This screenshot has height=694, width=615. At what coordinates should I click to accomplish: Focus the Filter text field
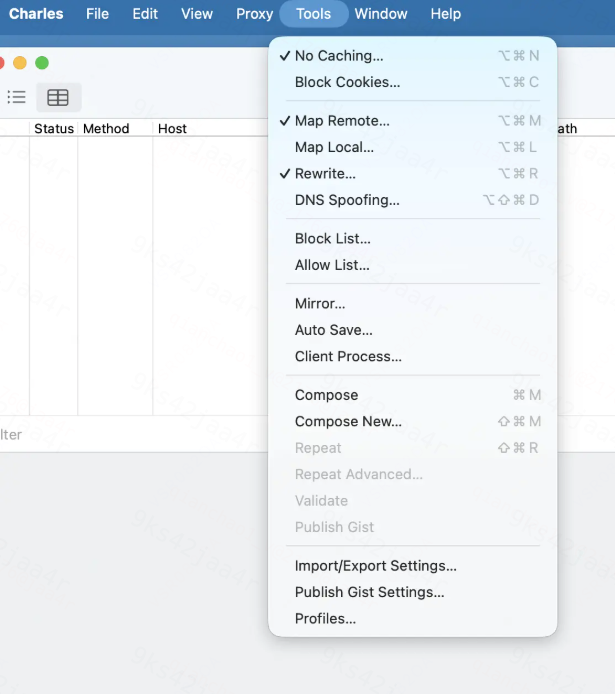(x=133, y=435)
